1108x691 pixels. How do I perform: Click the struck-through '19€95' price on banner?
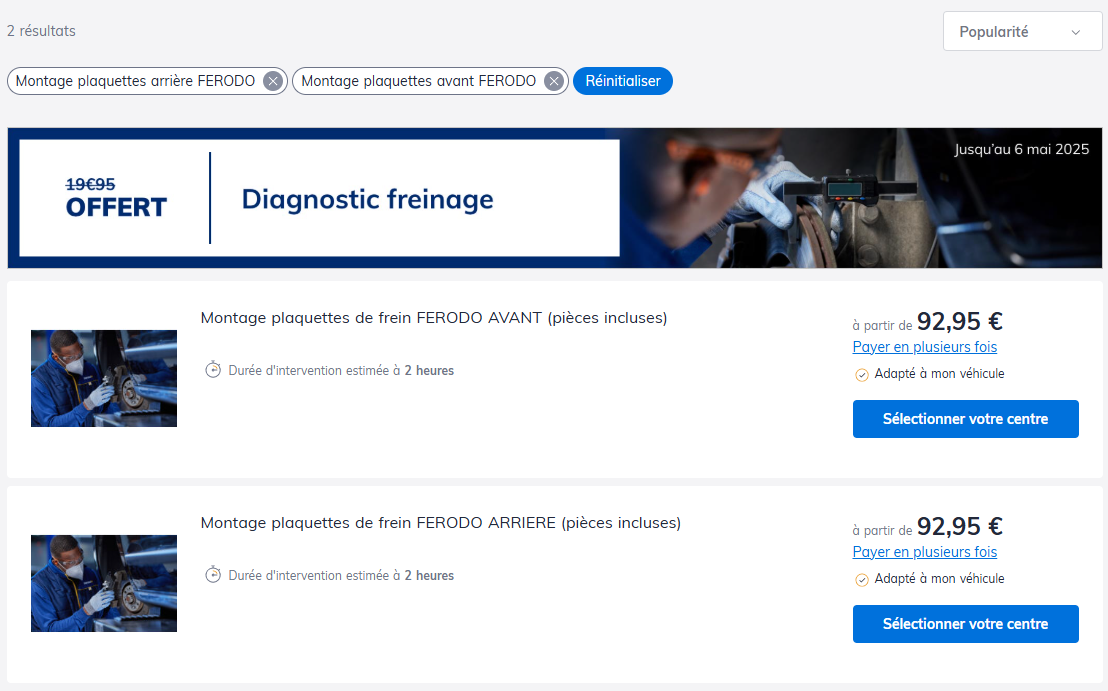pyautogui.click(x=90, y=184)
